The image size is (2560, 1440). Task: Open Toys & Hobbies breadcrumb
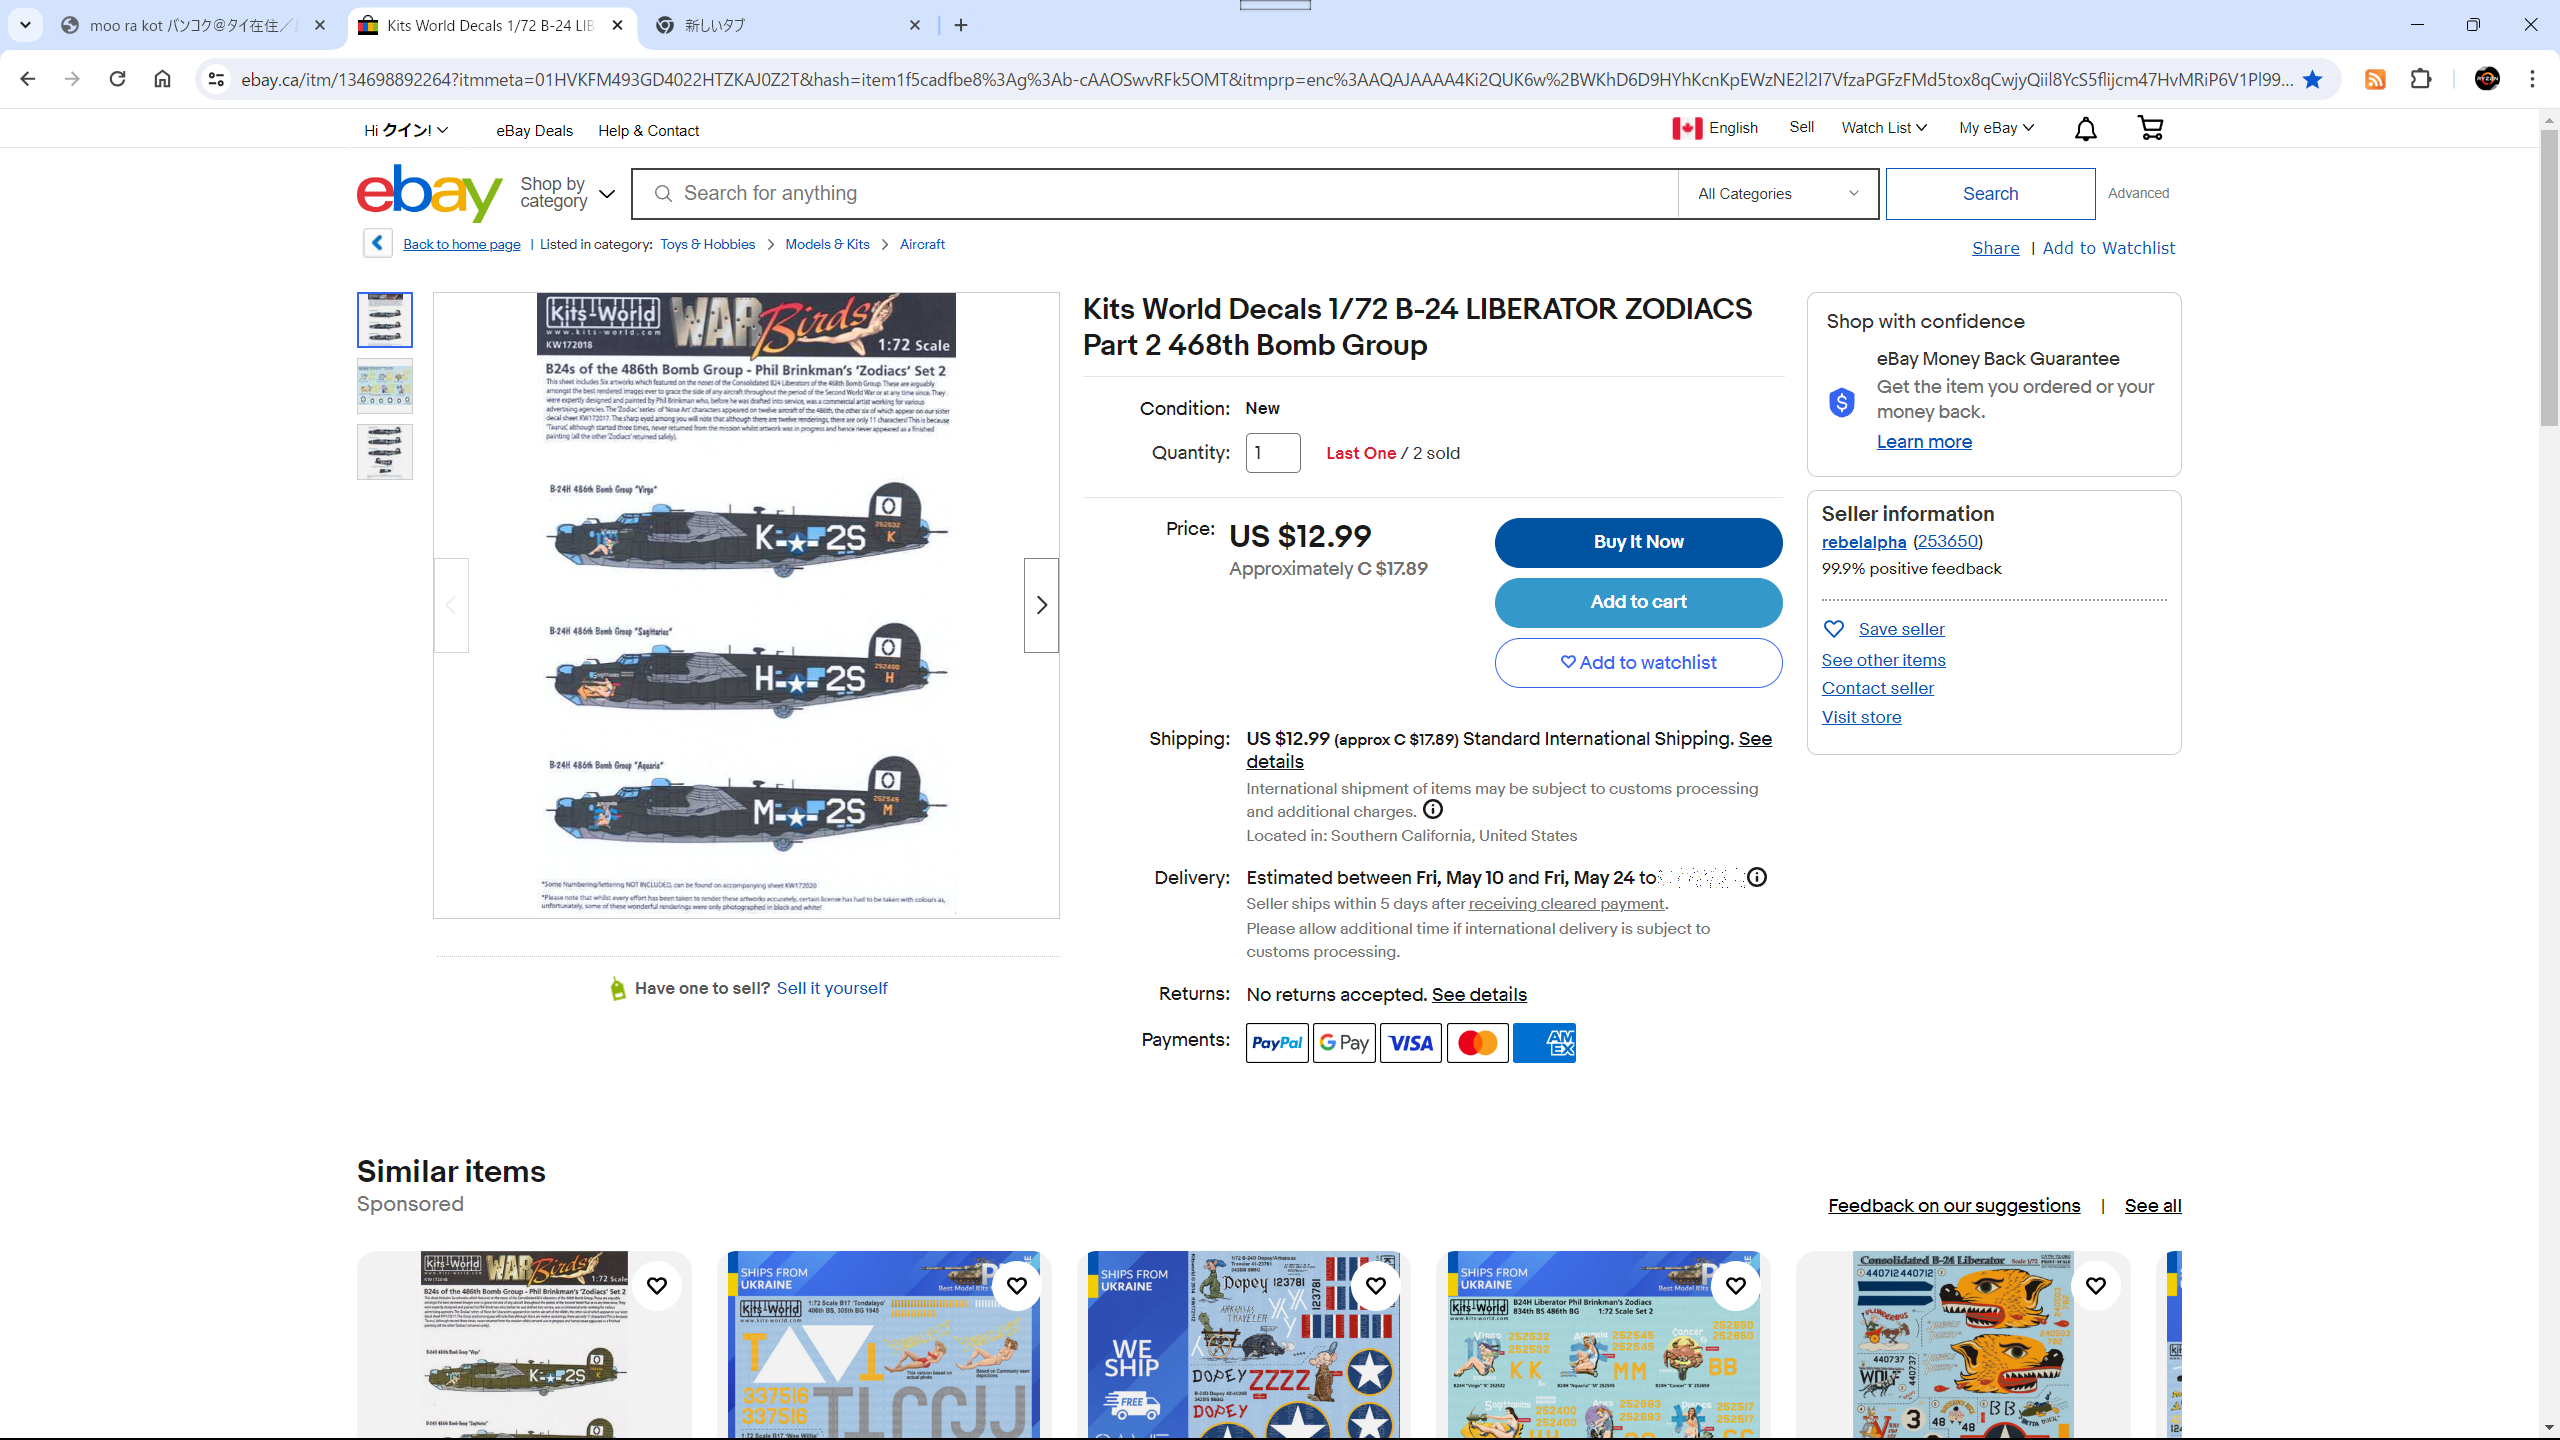click(707, 244)
